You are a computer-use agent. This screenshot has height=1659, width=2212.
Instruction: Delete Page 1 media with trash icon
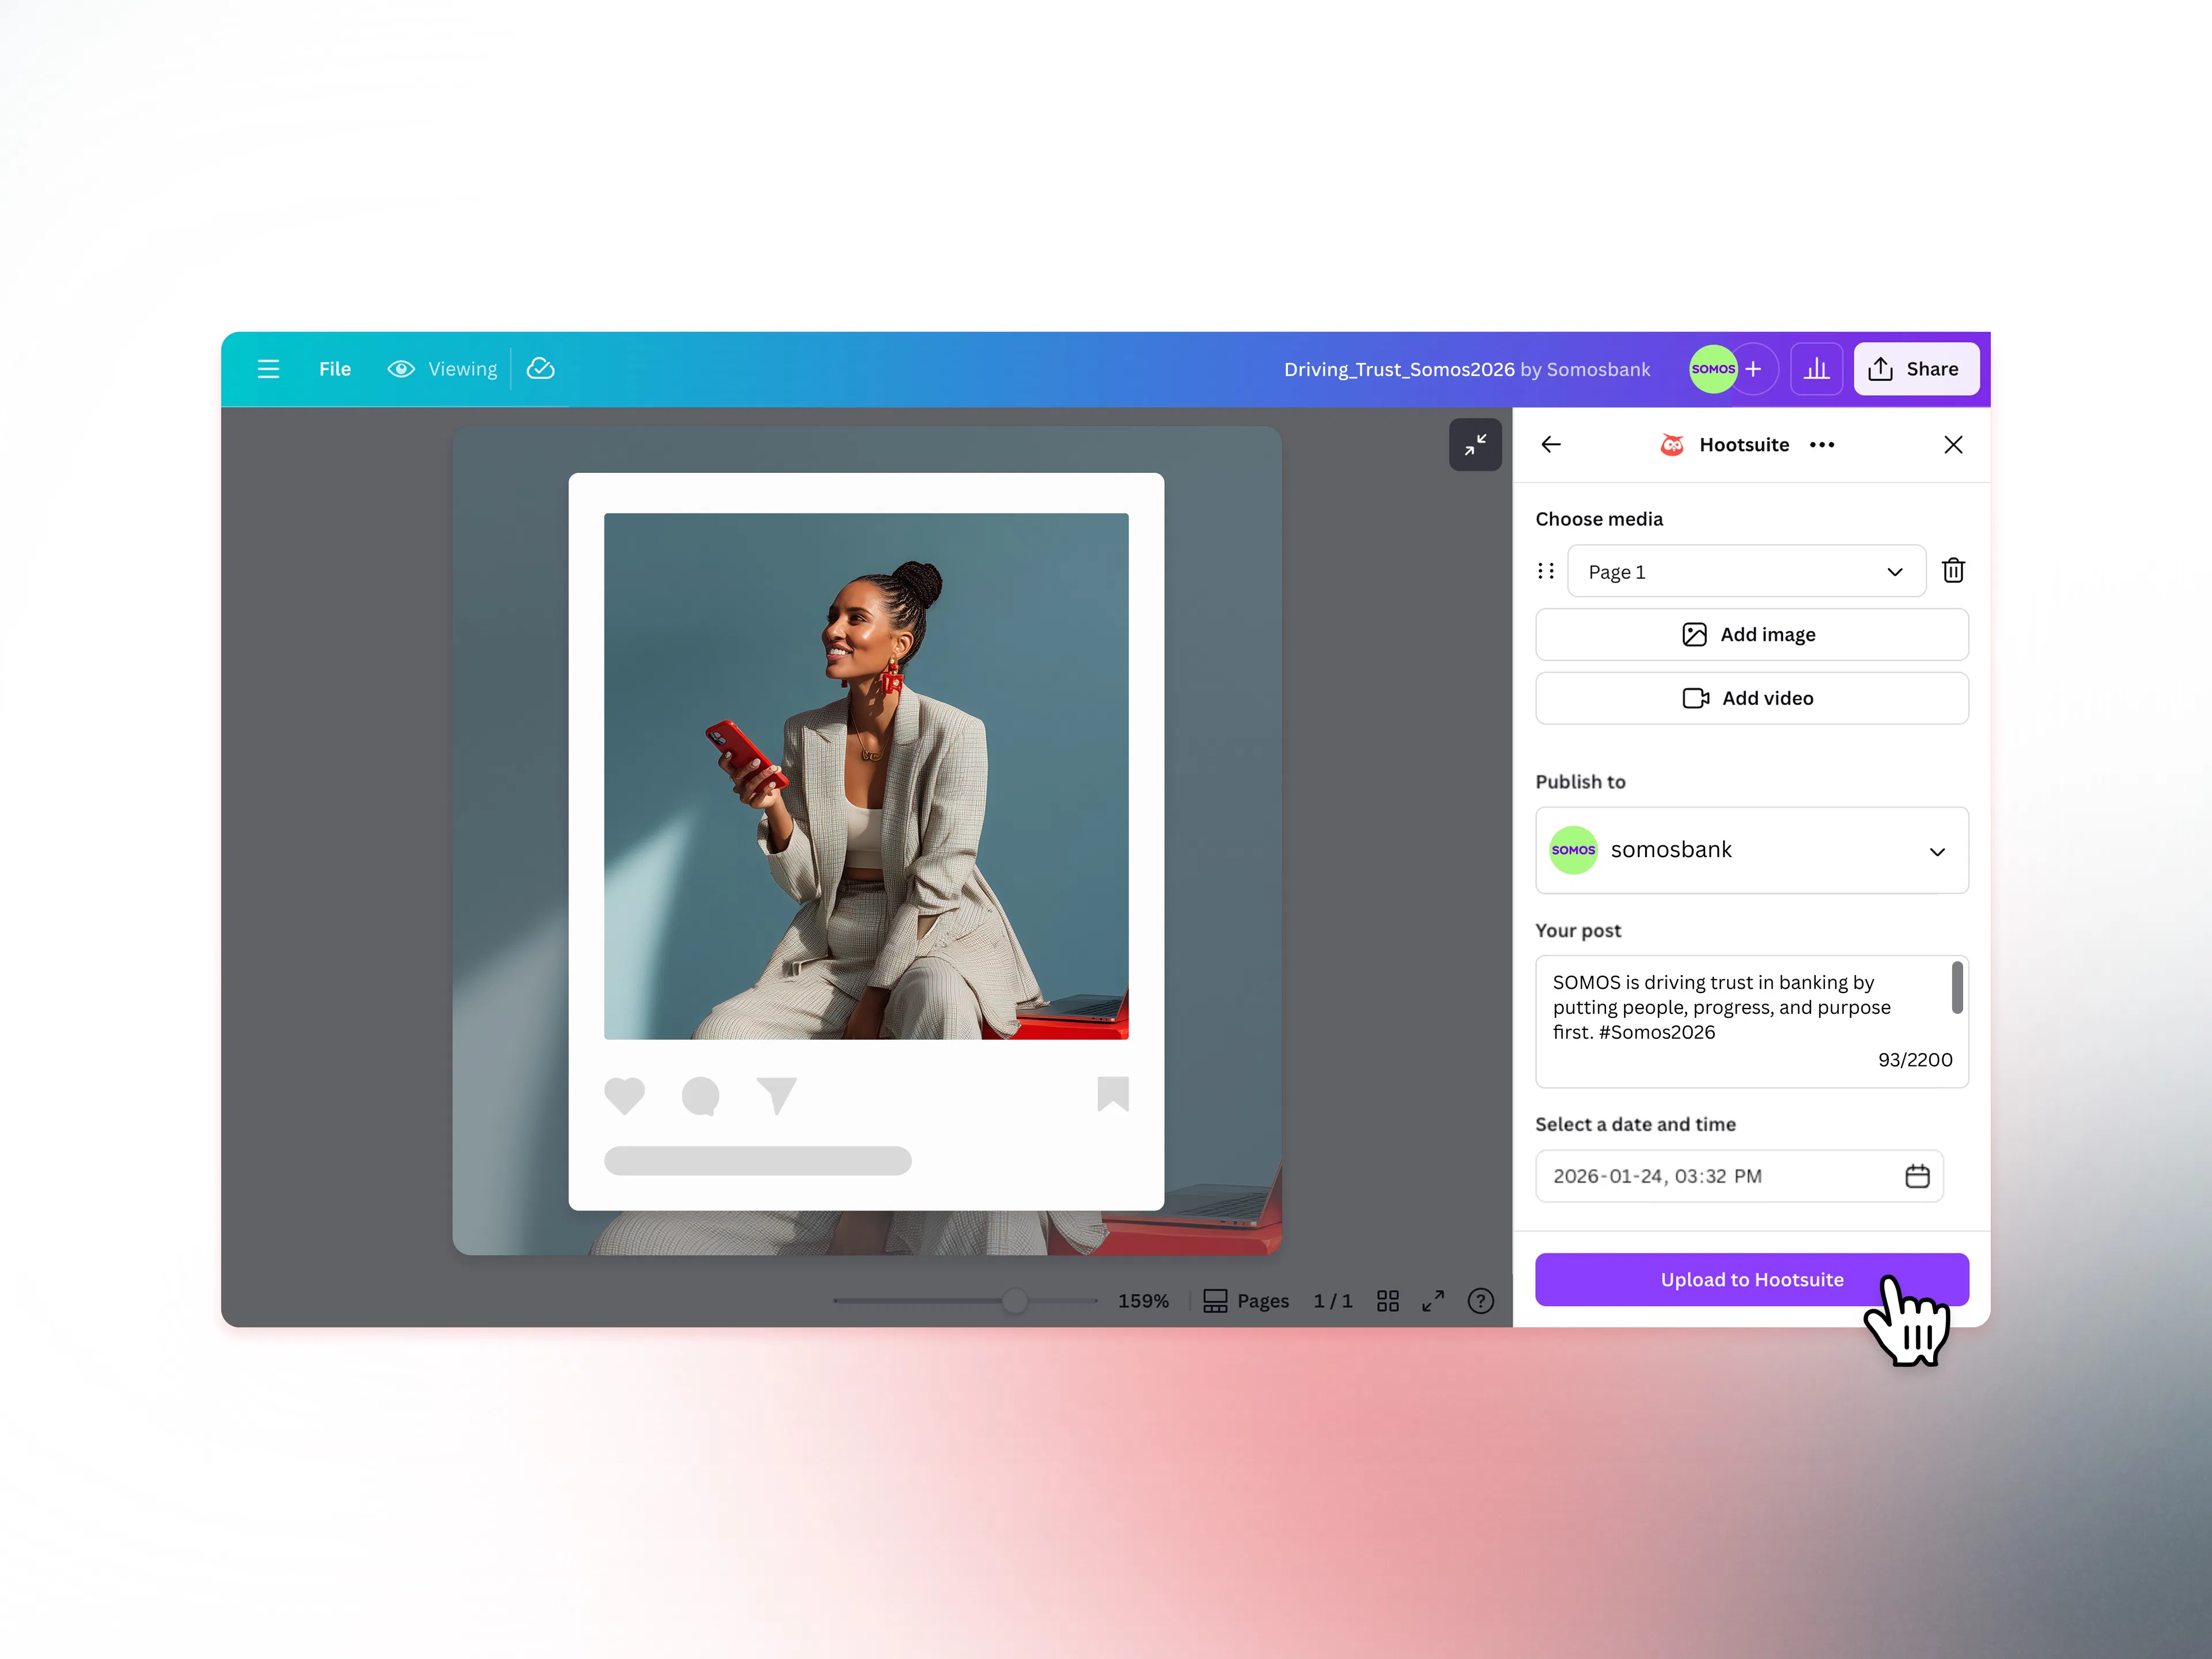point(1953,571)
